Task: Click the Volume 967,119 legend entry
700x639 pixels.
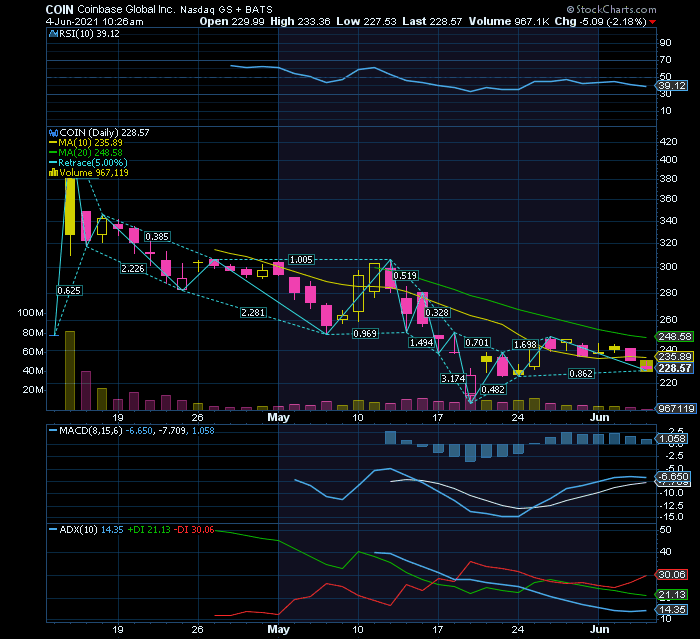Action: [88, 172]
